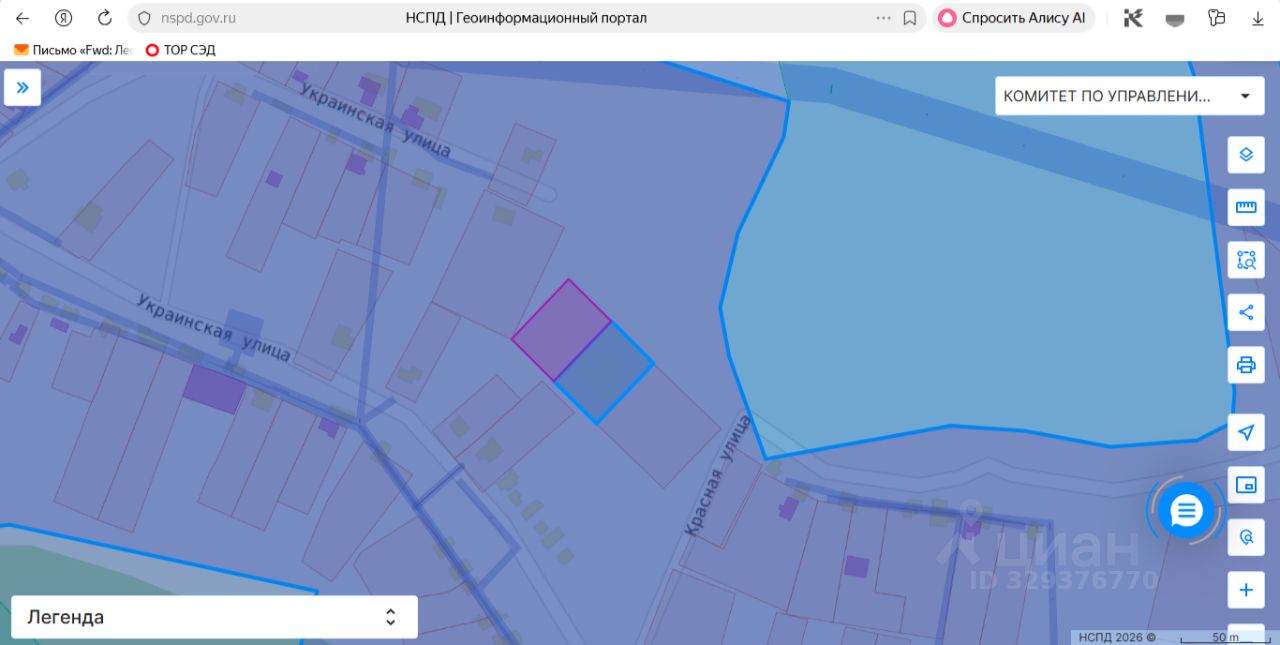Open site security info next to nspd.gov.ru
The height and width of the screenshot is (645, 1280).
(x=144, y=18)
